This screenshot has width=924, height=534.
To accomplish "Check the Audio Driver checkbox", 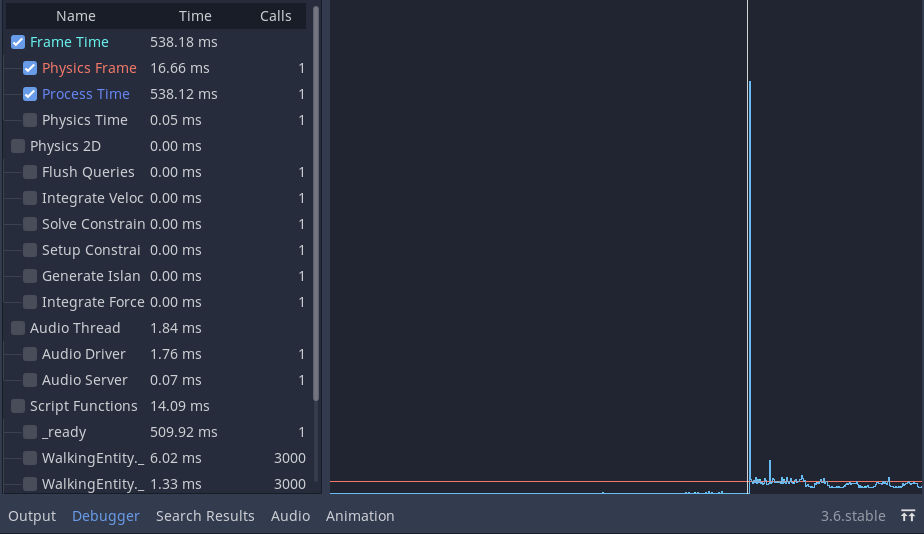I will [29, 354].
